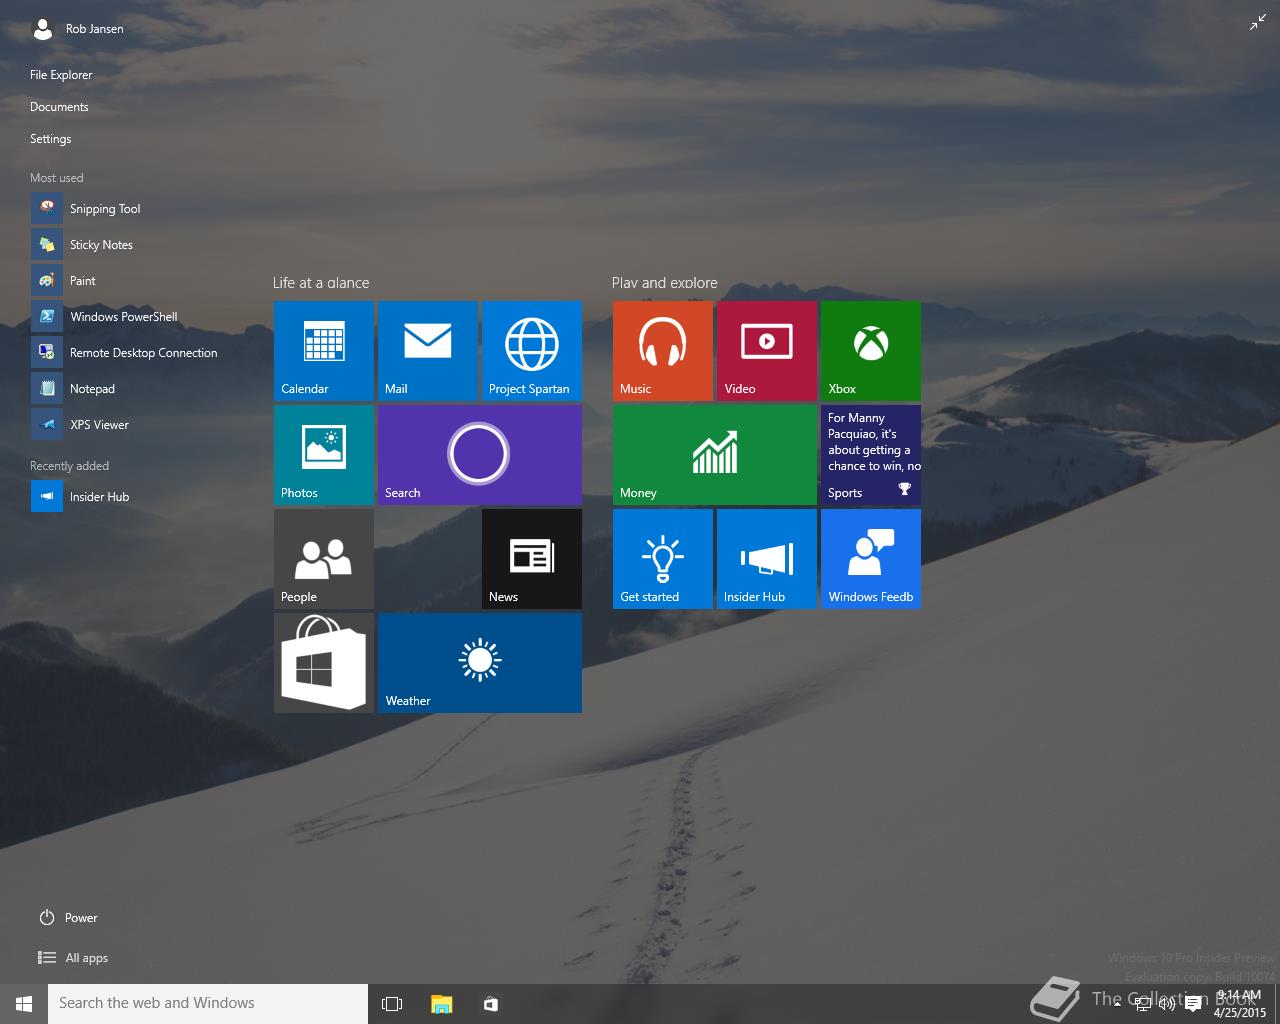The width and height of the screenshot is (1280, 1024).
Task: Click the Play and explore group title
Action: pos(665,283)
